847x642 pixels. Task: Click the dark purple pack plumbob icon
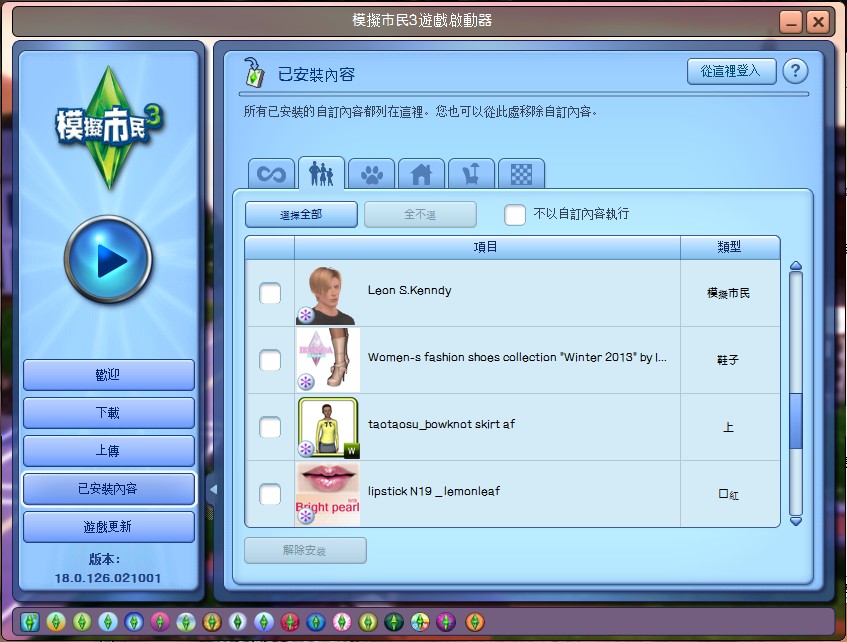[446, 622]
